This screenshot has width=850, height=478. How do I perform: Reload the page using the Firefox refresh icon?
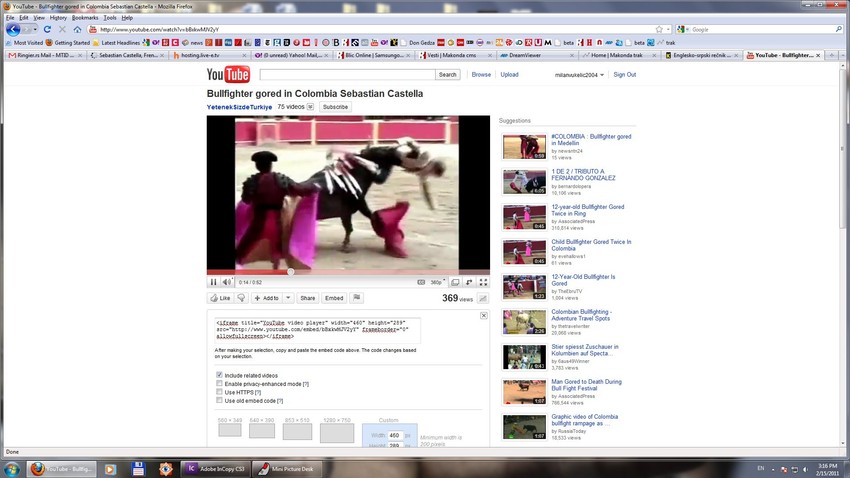(48, 29)
